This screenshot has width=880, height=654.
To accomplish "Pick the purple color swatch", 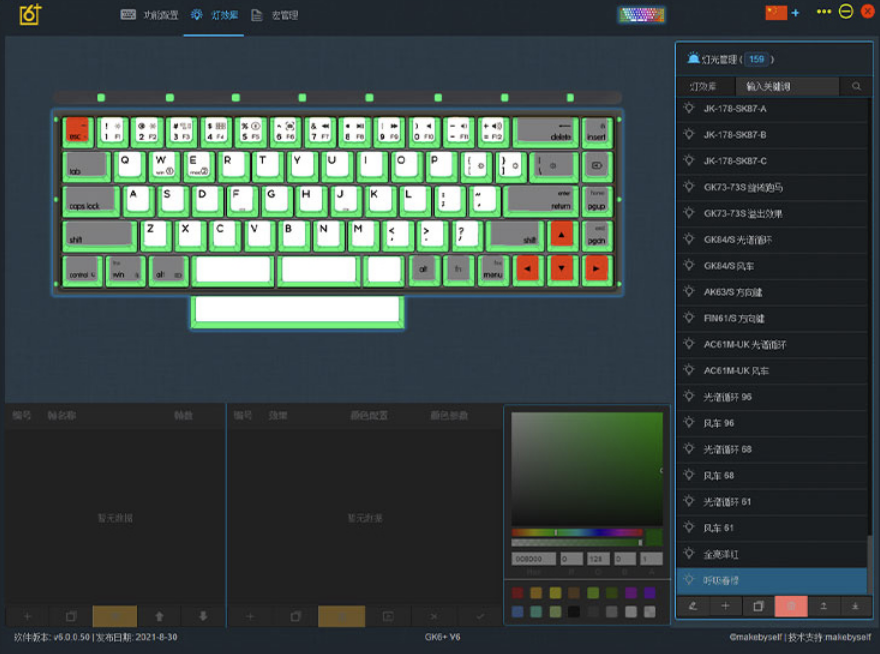I will (x=632, y=593).
